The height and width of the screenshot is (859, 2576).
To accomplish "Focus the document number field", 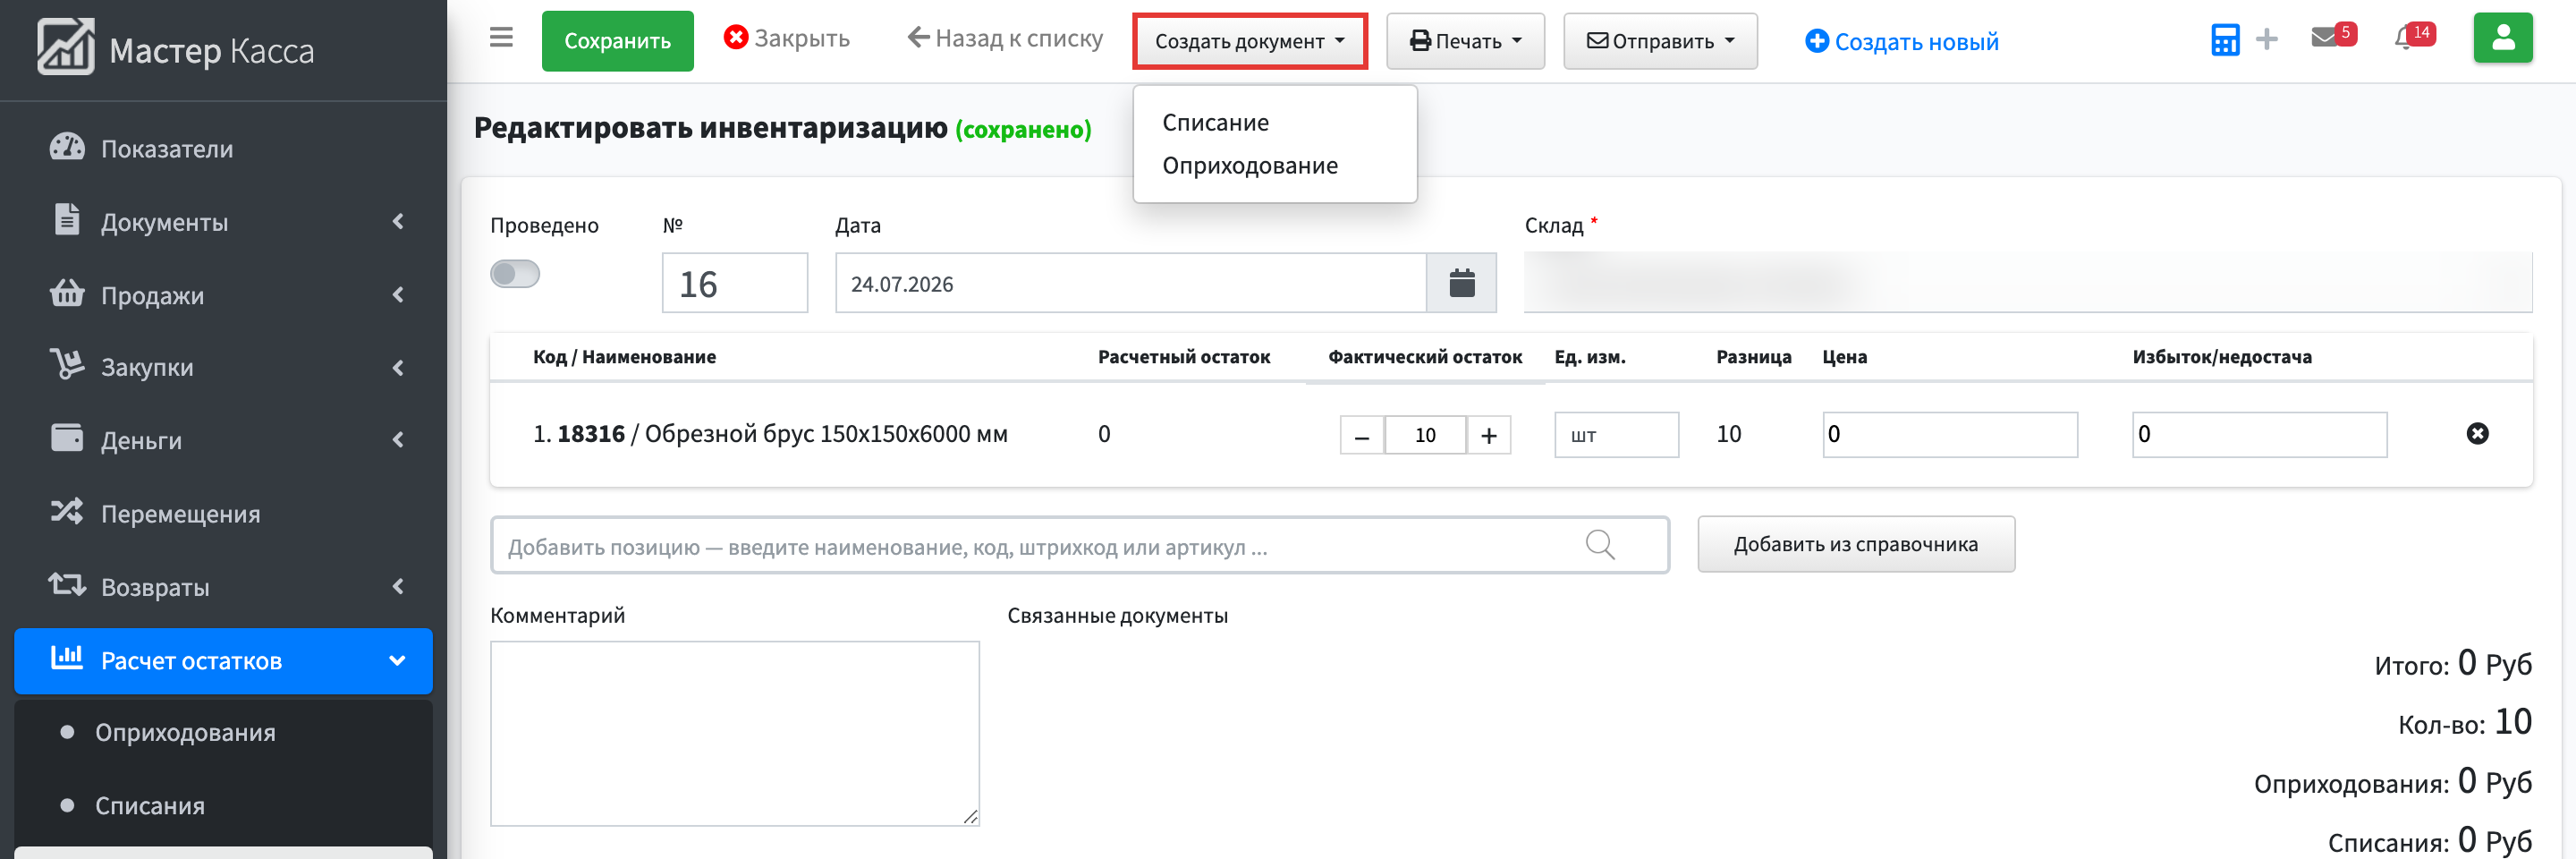I will [735, 283].
